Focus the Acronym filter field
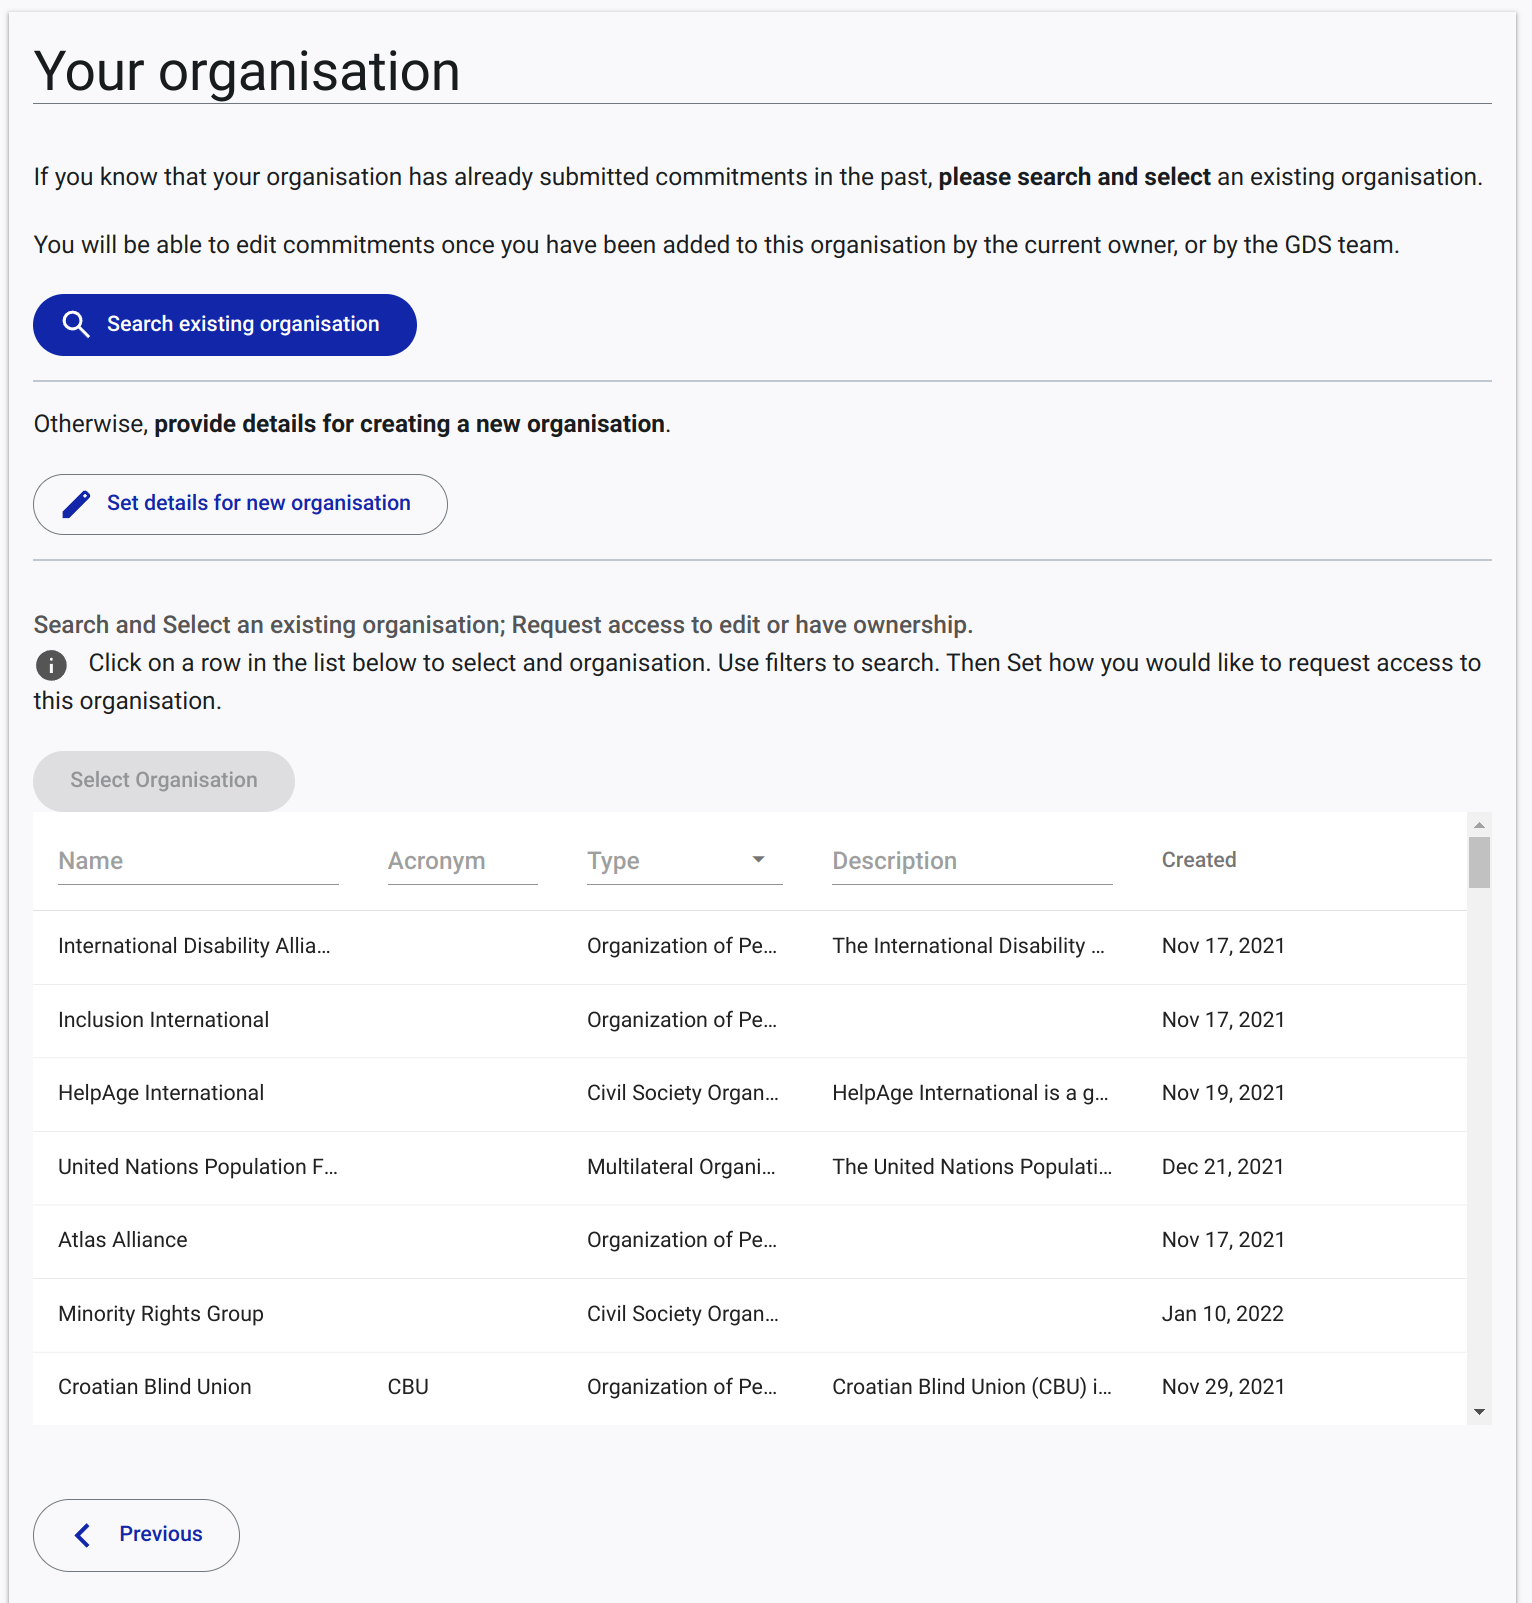The width and height of the screenshot is (1532, 1603). tap(462, 861)
